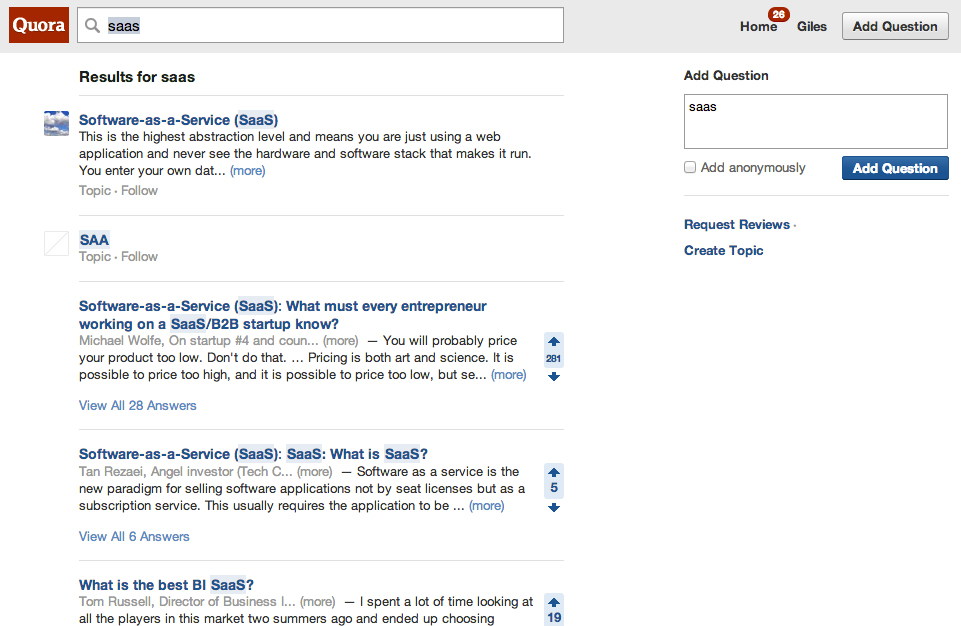Open Request Reviews link
The width and height of the screenshot is (961, 626).
point(737,224)
